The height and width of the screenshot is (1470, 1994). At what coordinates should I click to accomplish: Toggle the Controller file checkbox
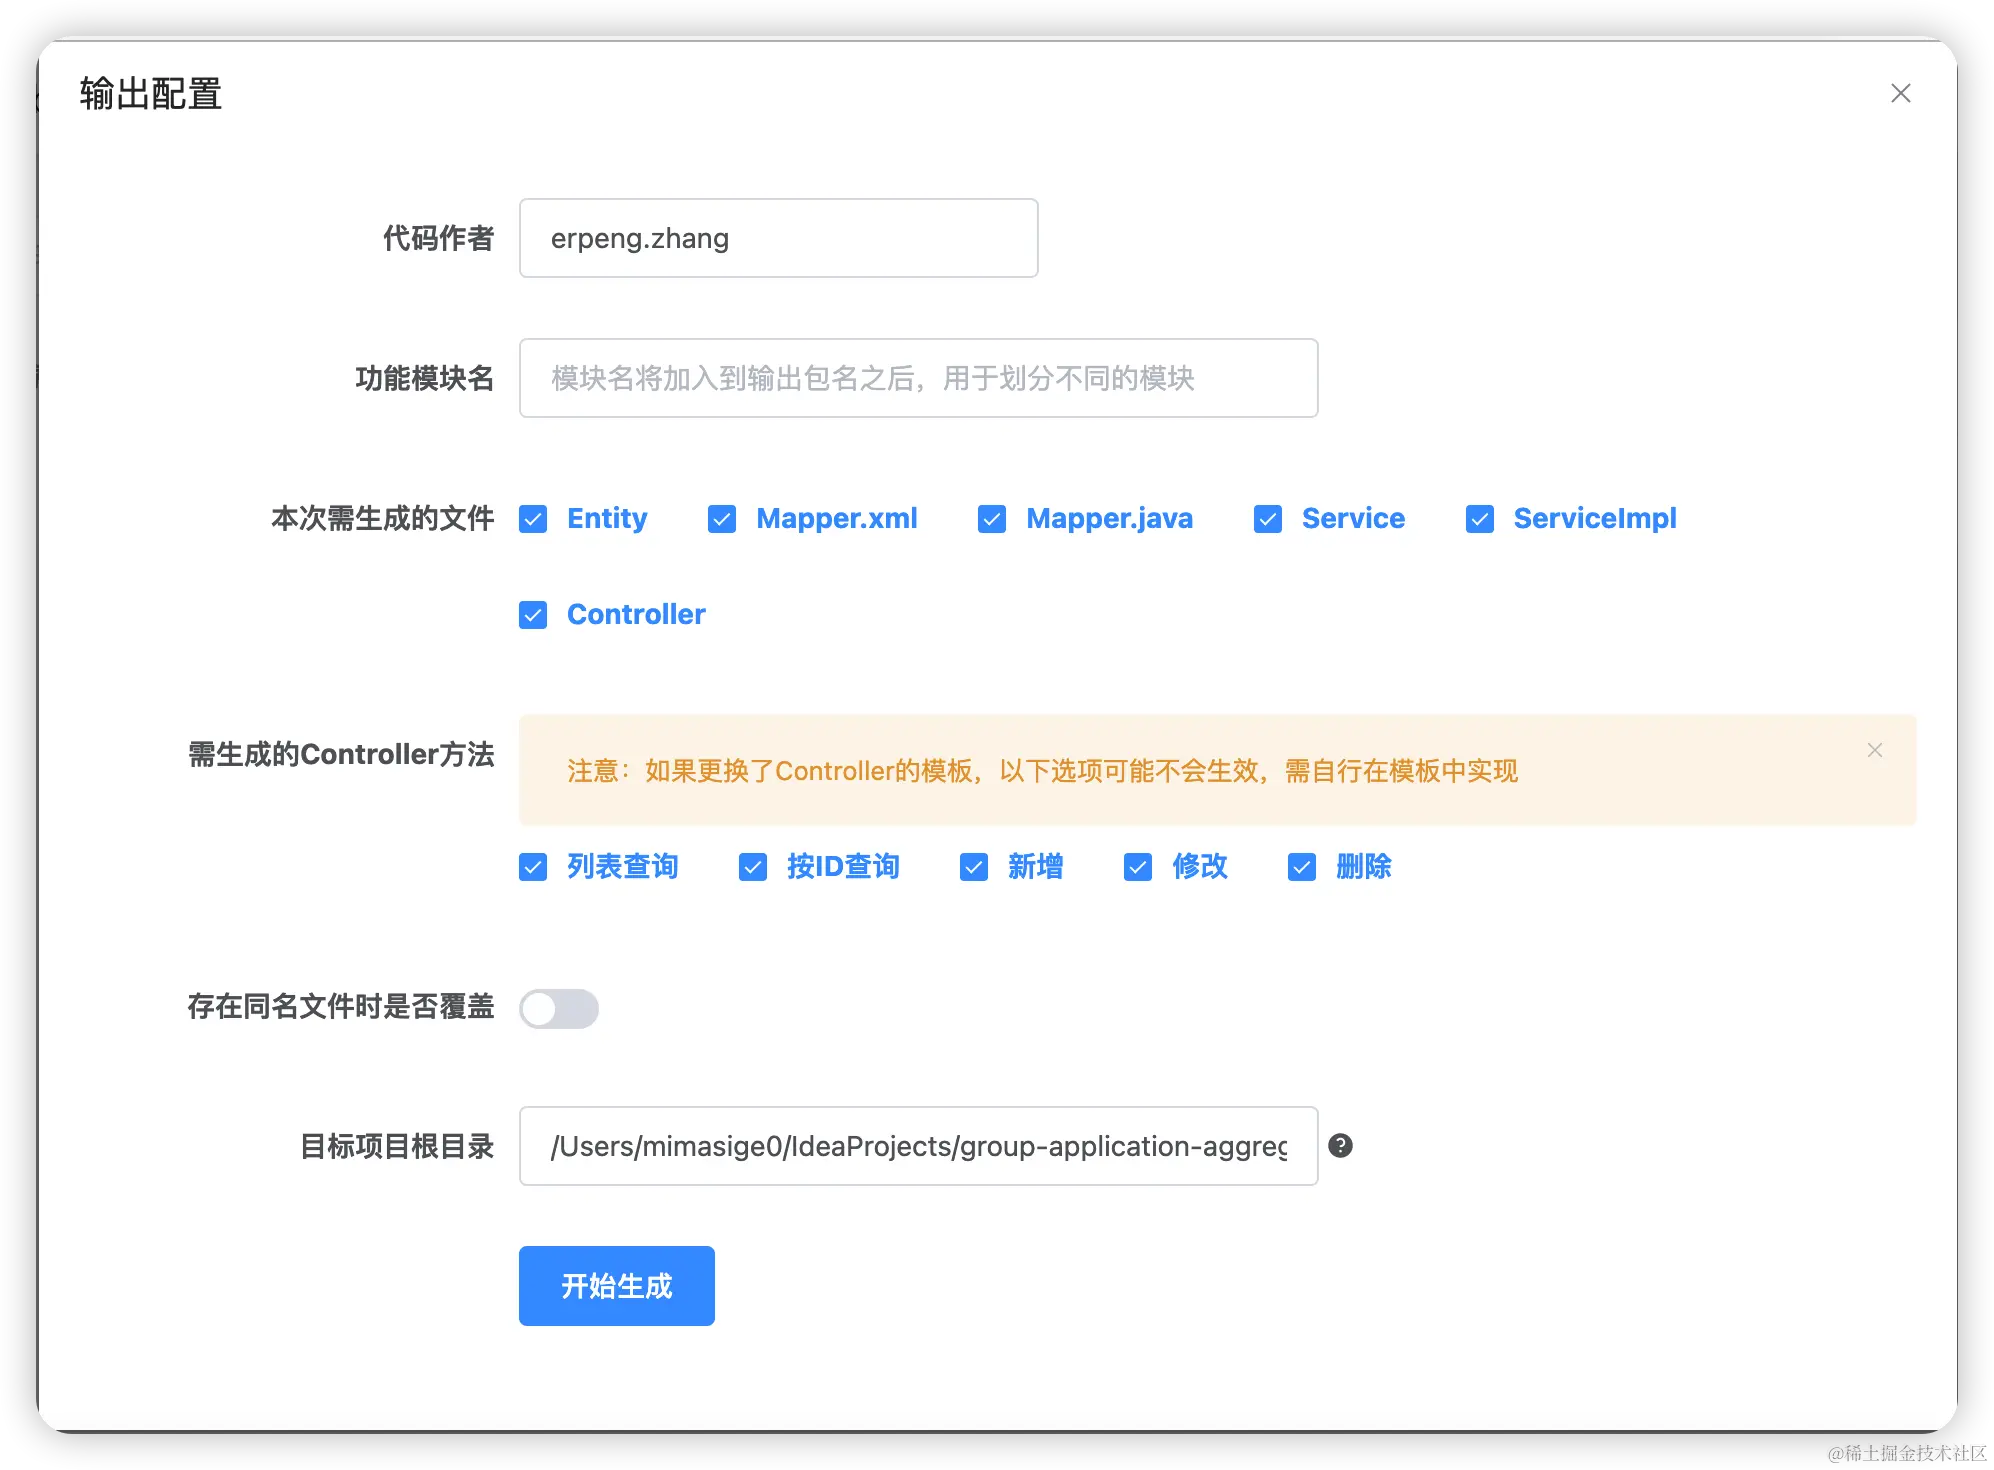533,615
